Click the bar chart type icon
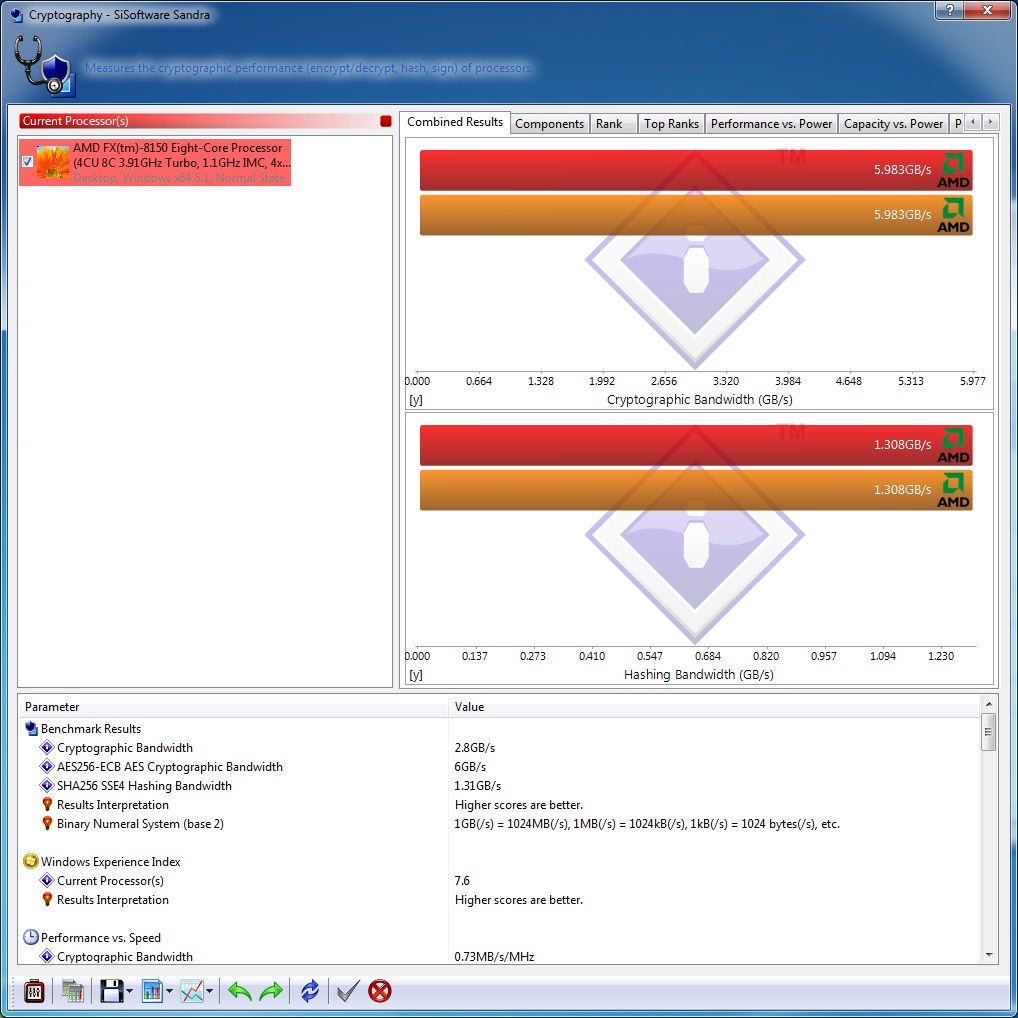The height and width of the screenshot is (1018, 1018). 152,991
